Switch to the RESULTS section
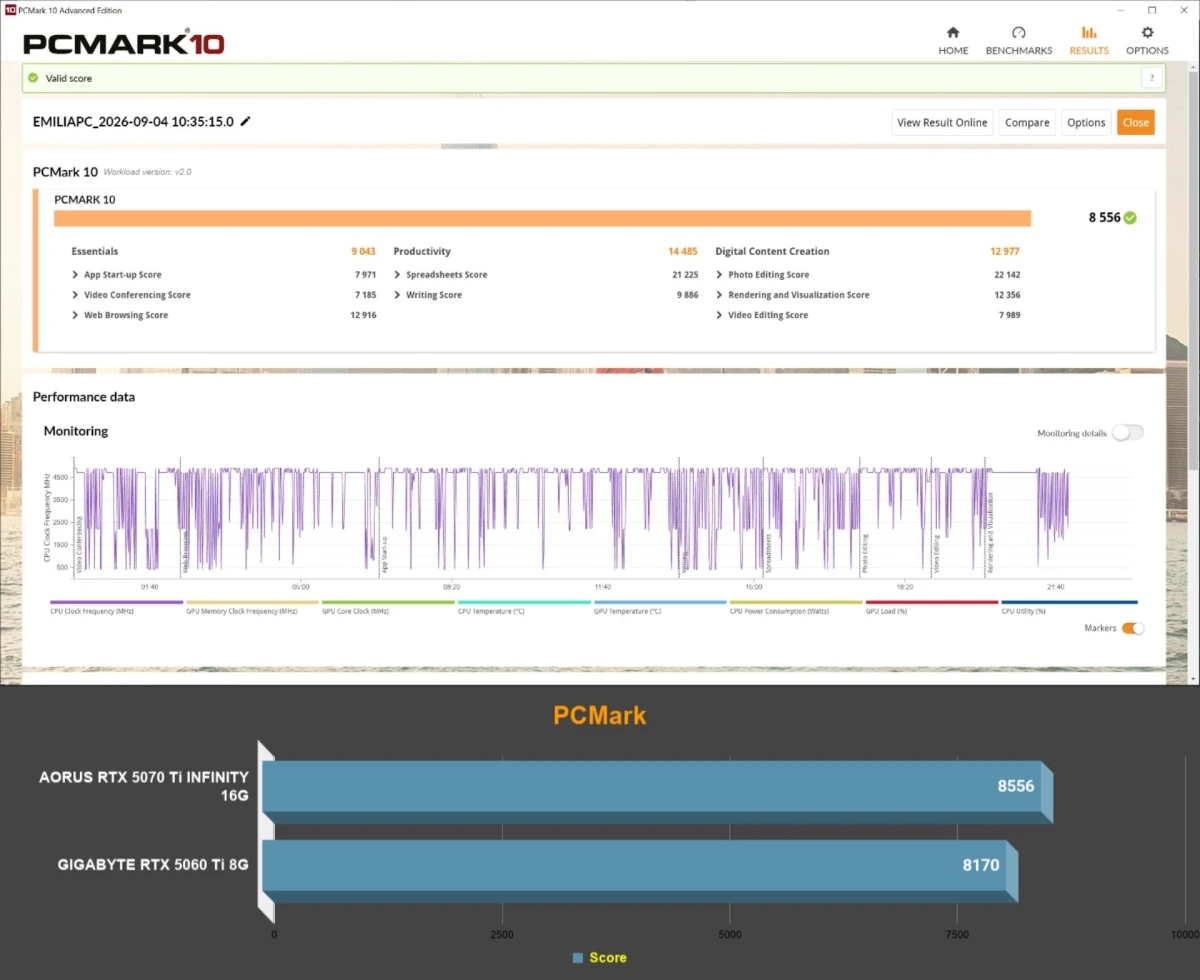The height and width of the screenshot is (980, 1200). (1089, 40)
